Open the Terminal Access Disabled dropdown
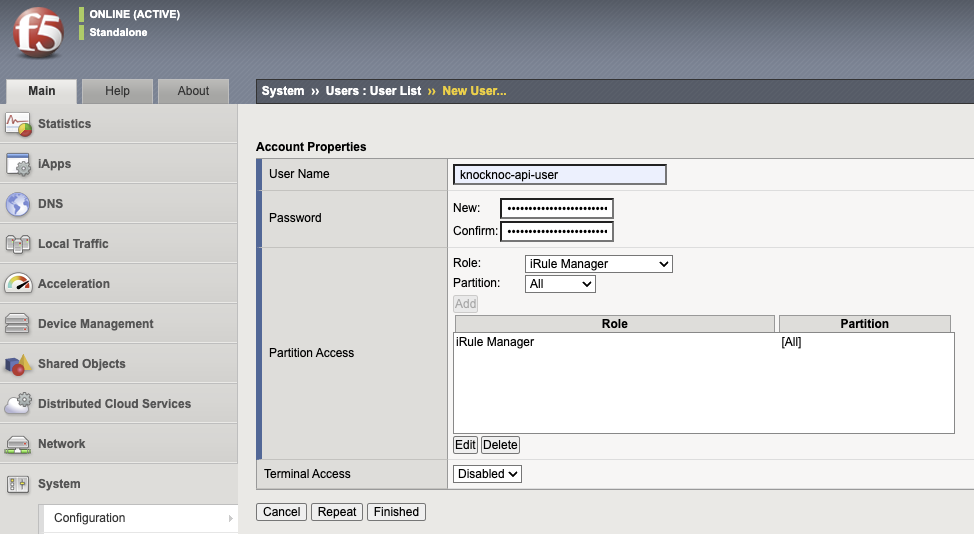 487,474
